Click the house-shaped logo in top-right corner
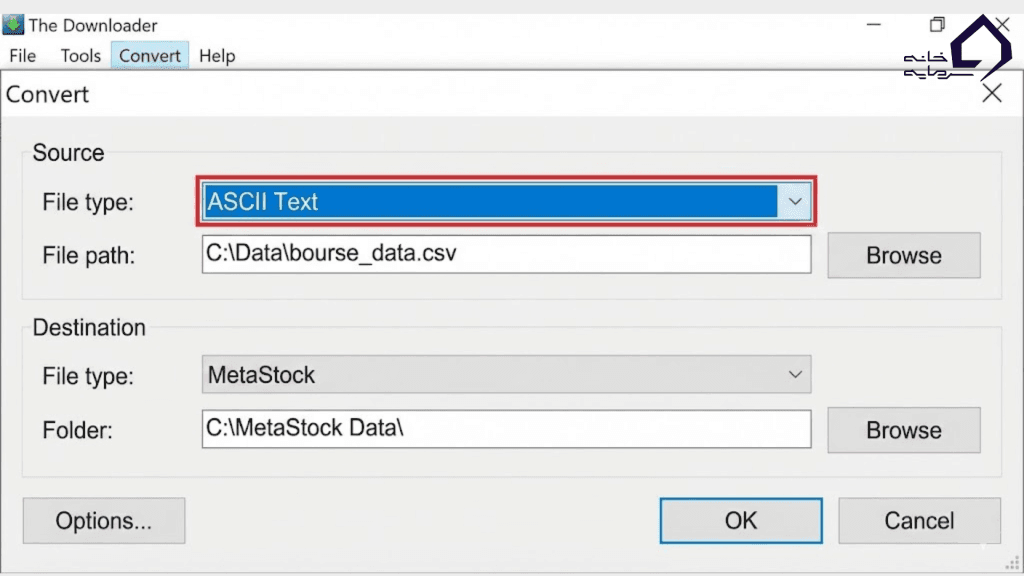The width and height of the screenshot is (1024, 576). 980,48
